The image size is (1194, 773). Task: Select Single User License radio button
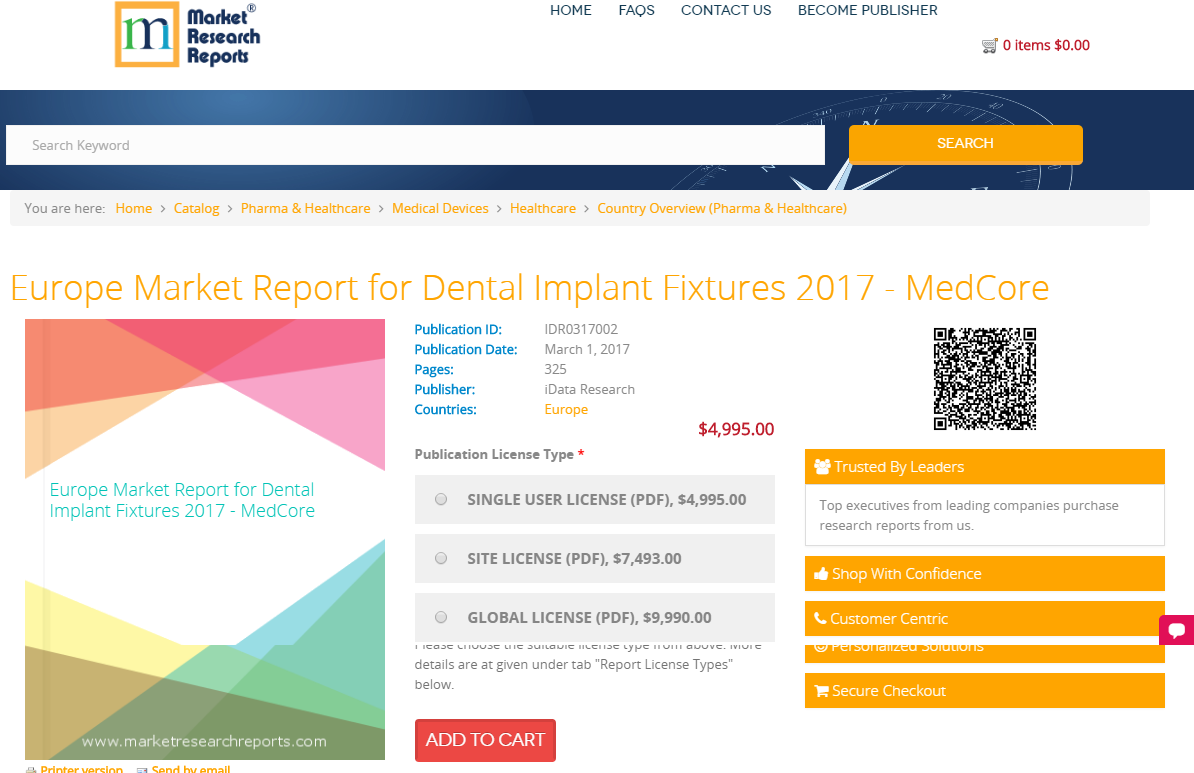(x=441, y=500)
